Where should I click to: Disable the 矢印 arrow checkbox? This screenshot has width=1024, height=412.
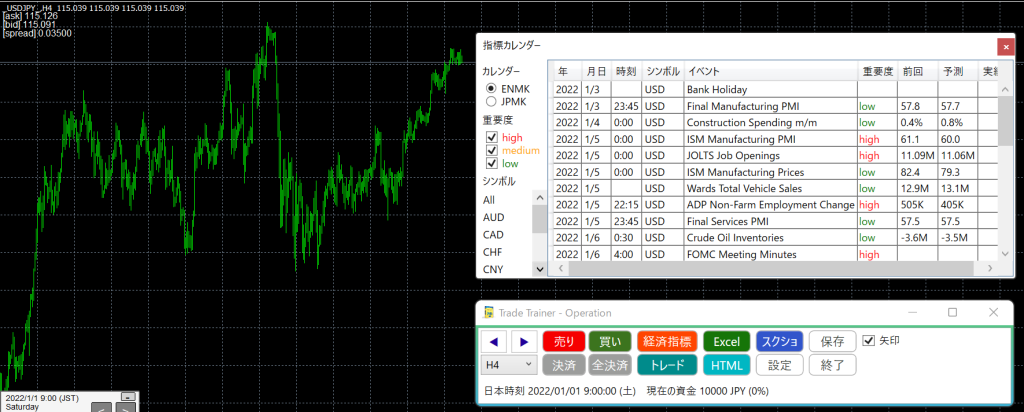[868, 340]
